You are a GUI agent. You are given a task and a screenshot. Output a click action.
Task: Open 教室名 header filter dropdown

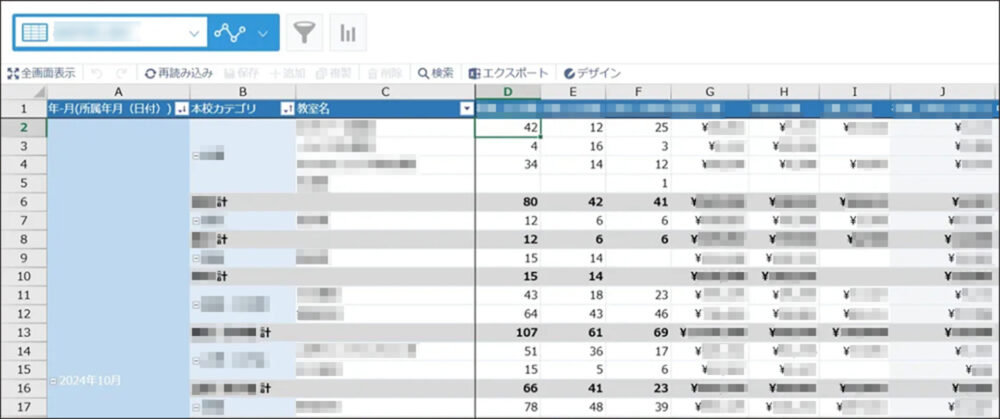tap(467, 109)
